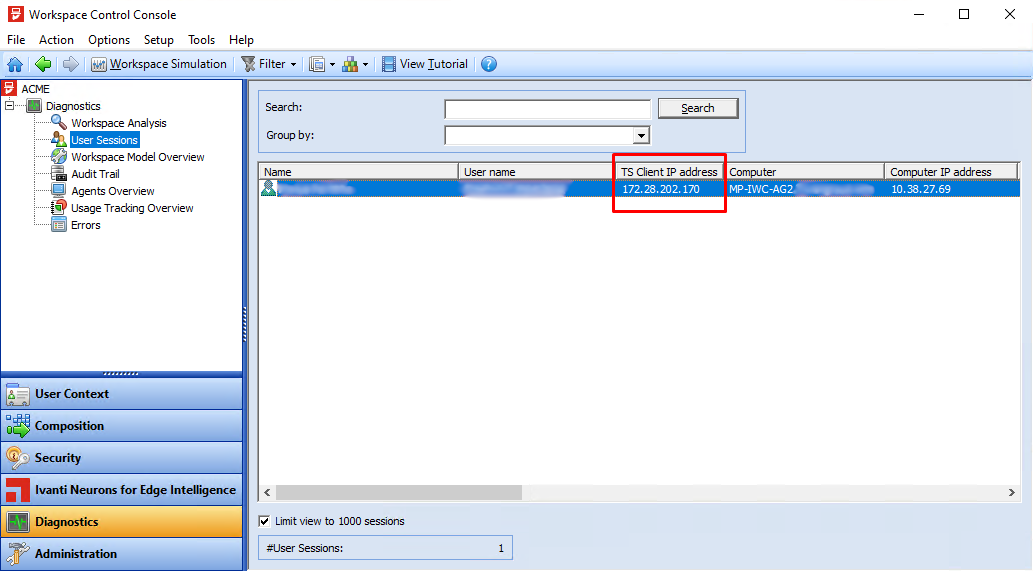
Task: Click the Search button
Action: click(x=698, y=108)
